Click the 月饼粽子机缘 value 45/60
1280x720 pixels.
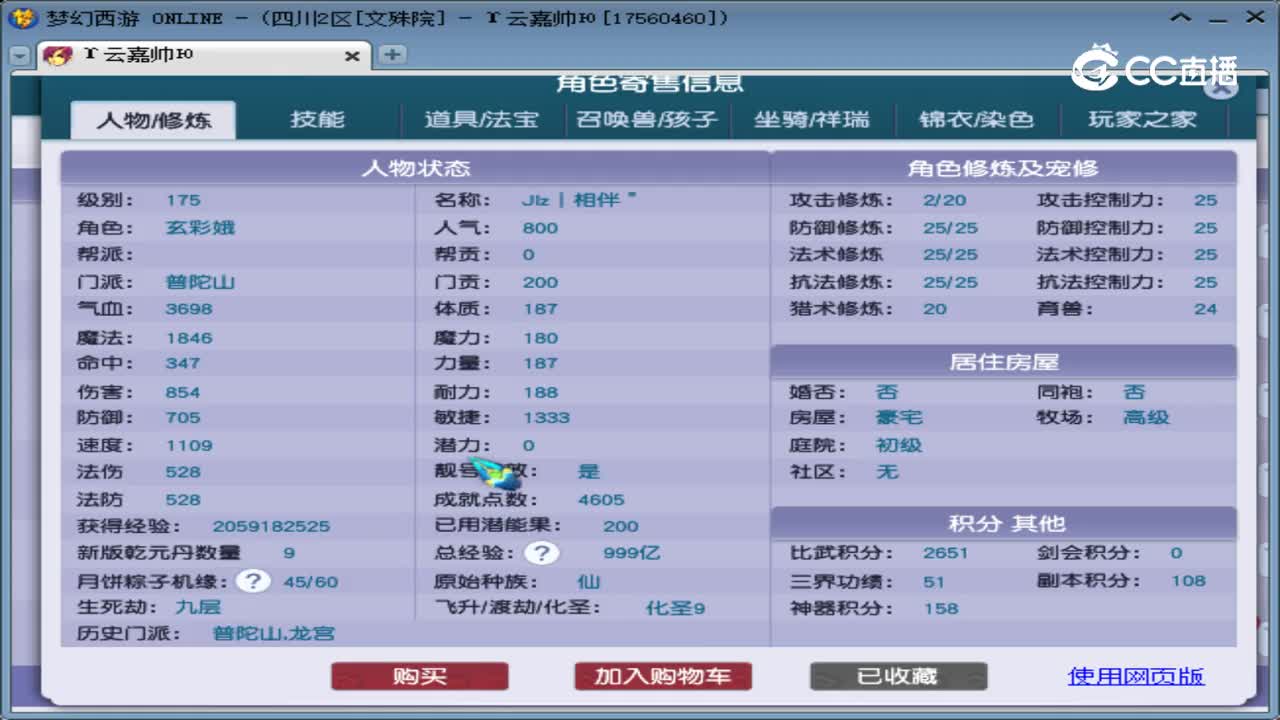(x=311, y=581)
